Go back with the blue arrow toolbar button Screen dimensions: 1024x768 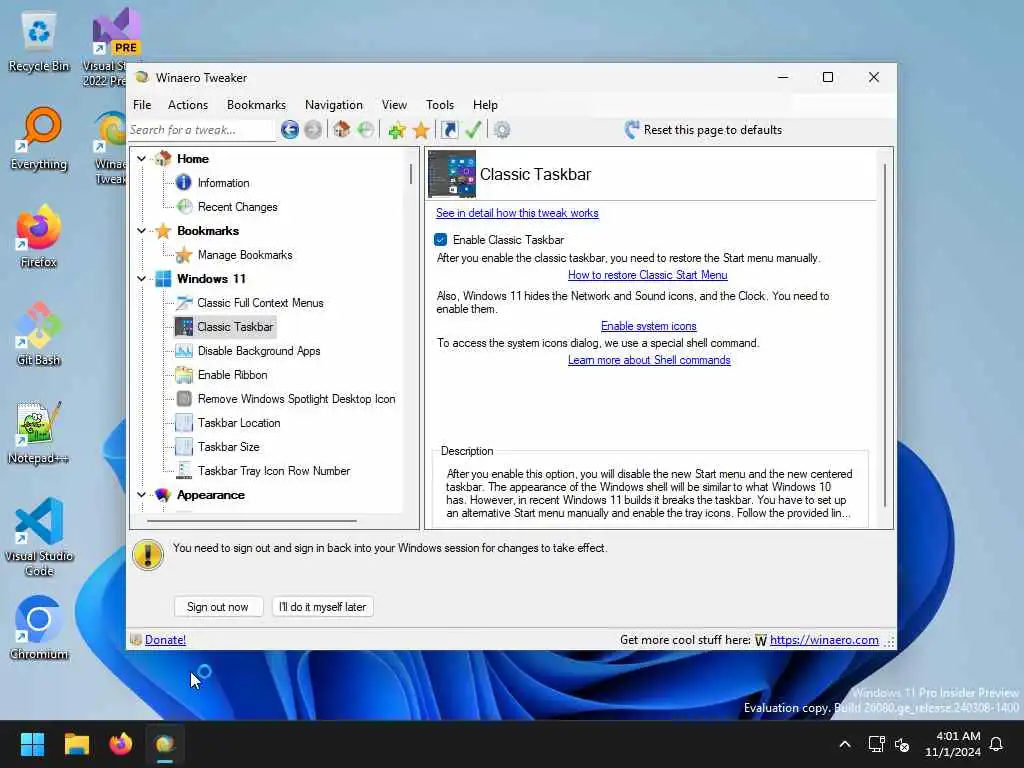coord(289,130)
